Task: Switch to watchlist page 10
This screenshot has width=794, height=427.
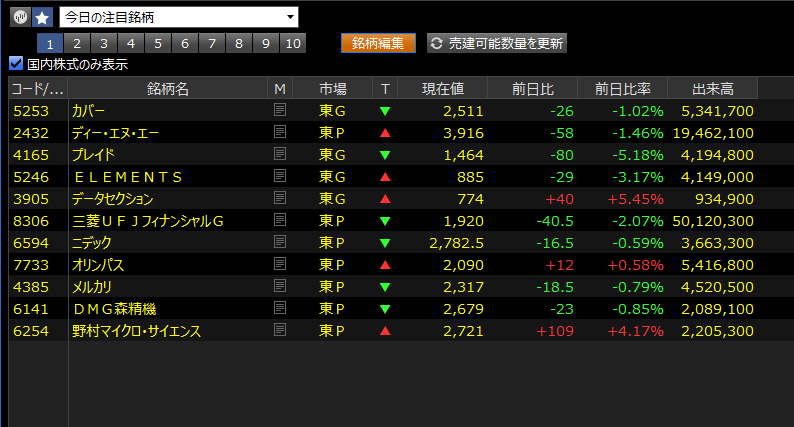Action: [293, 44]
